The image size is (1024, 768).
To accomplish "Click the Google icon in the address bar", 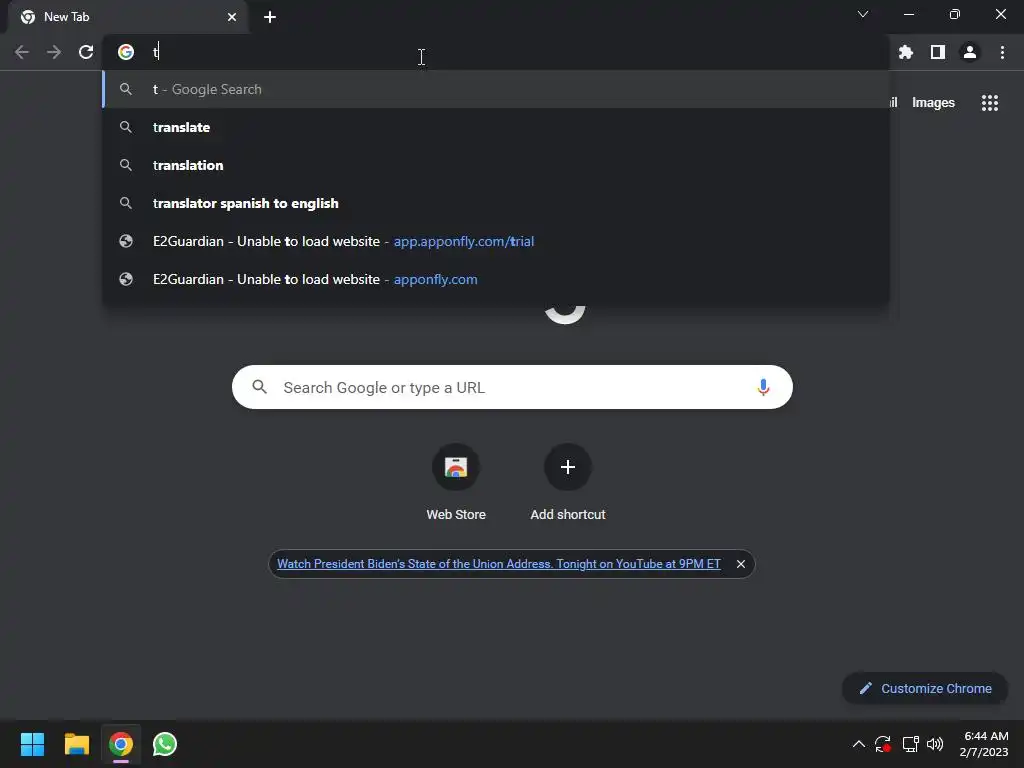I will click(126, 52).
